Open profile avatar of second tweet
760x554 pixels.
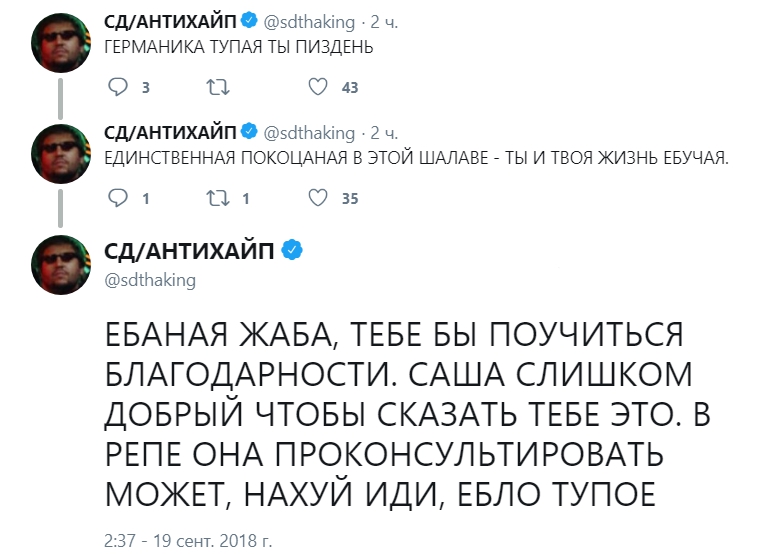tap(64, 153)
